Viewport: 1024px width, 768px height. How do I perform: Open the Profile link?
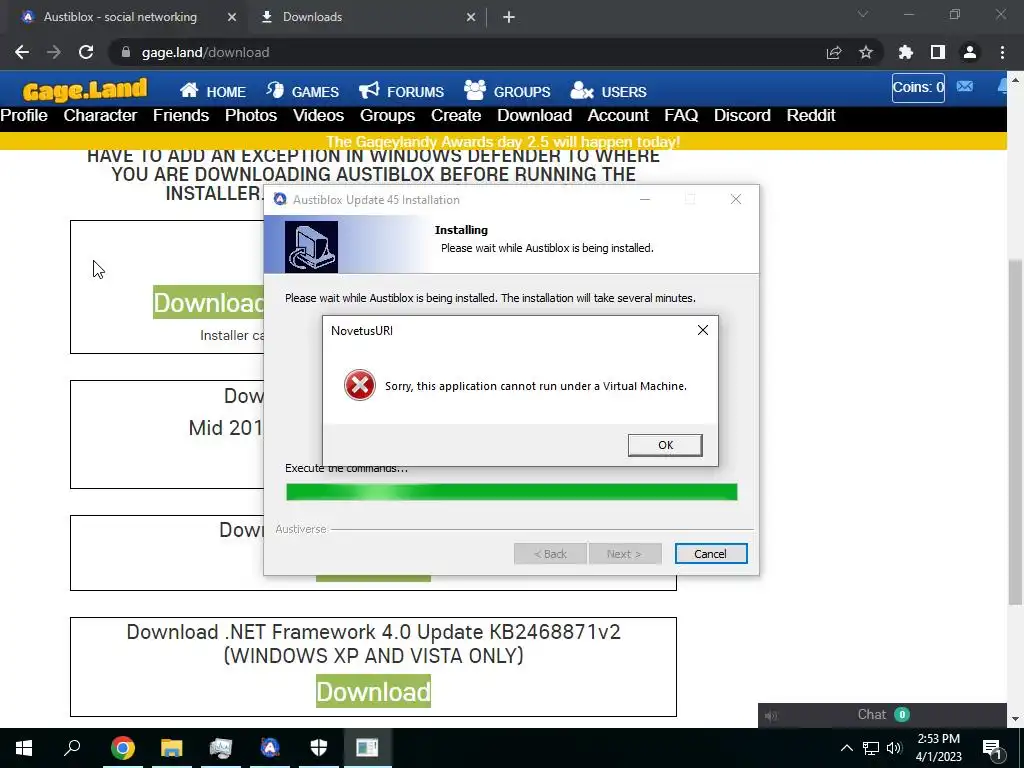pos(24,116)
